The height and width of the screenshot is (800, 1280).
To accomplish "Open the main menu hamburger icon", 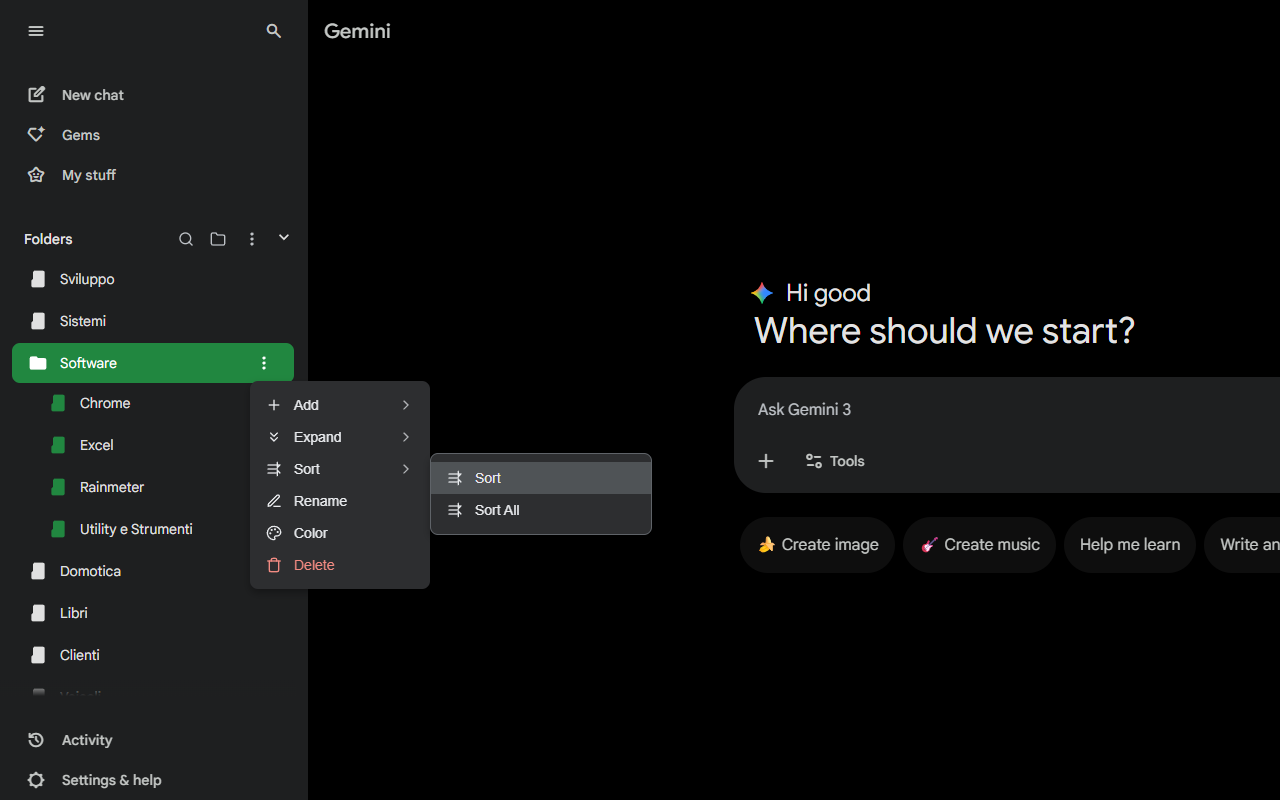I will click(36, 31).
